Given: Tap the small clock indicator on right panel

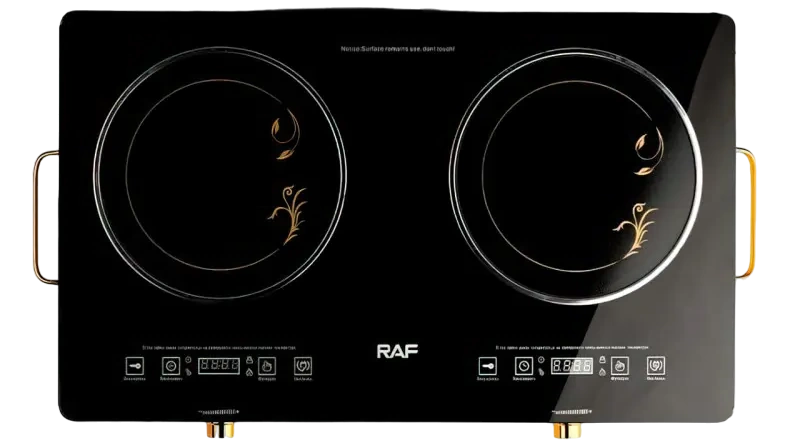Looking at the screenshot, I should [x=541, y=360].
